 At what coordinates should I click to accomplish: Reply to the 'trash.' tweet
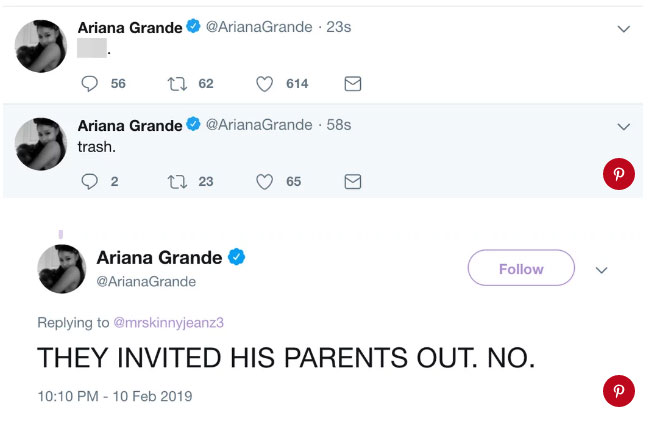[89, 181]
